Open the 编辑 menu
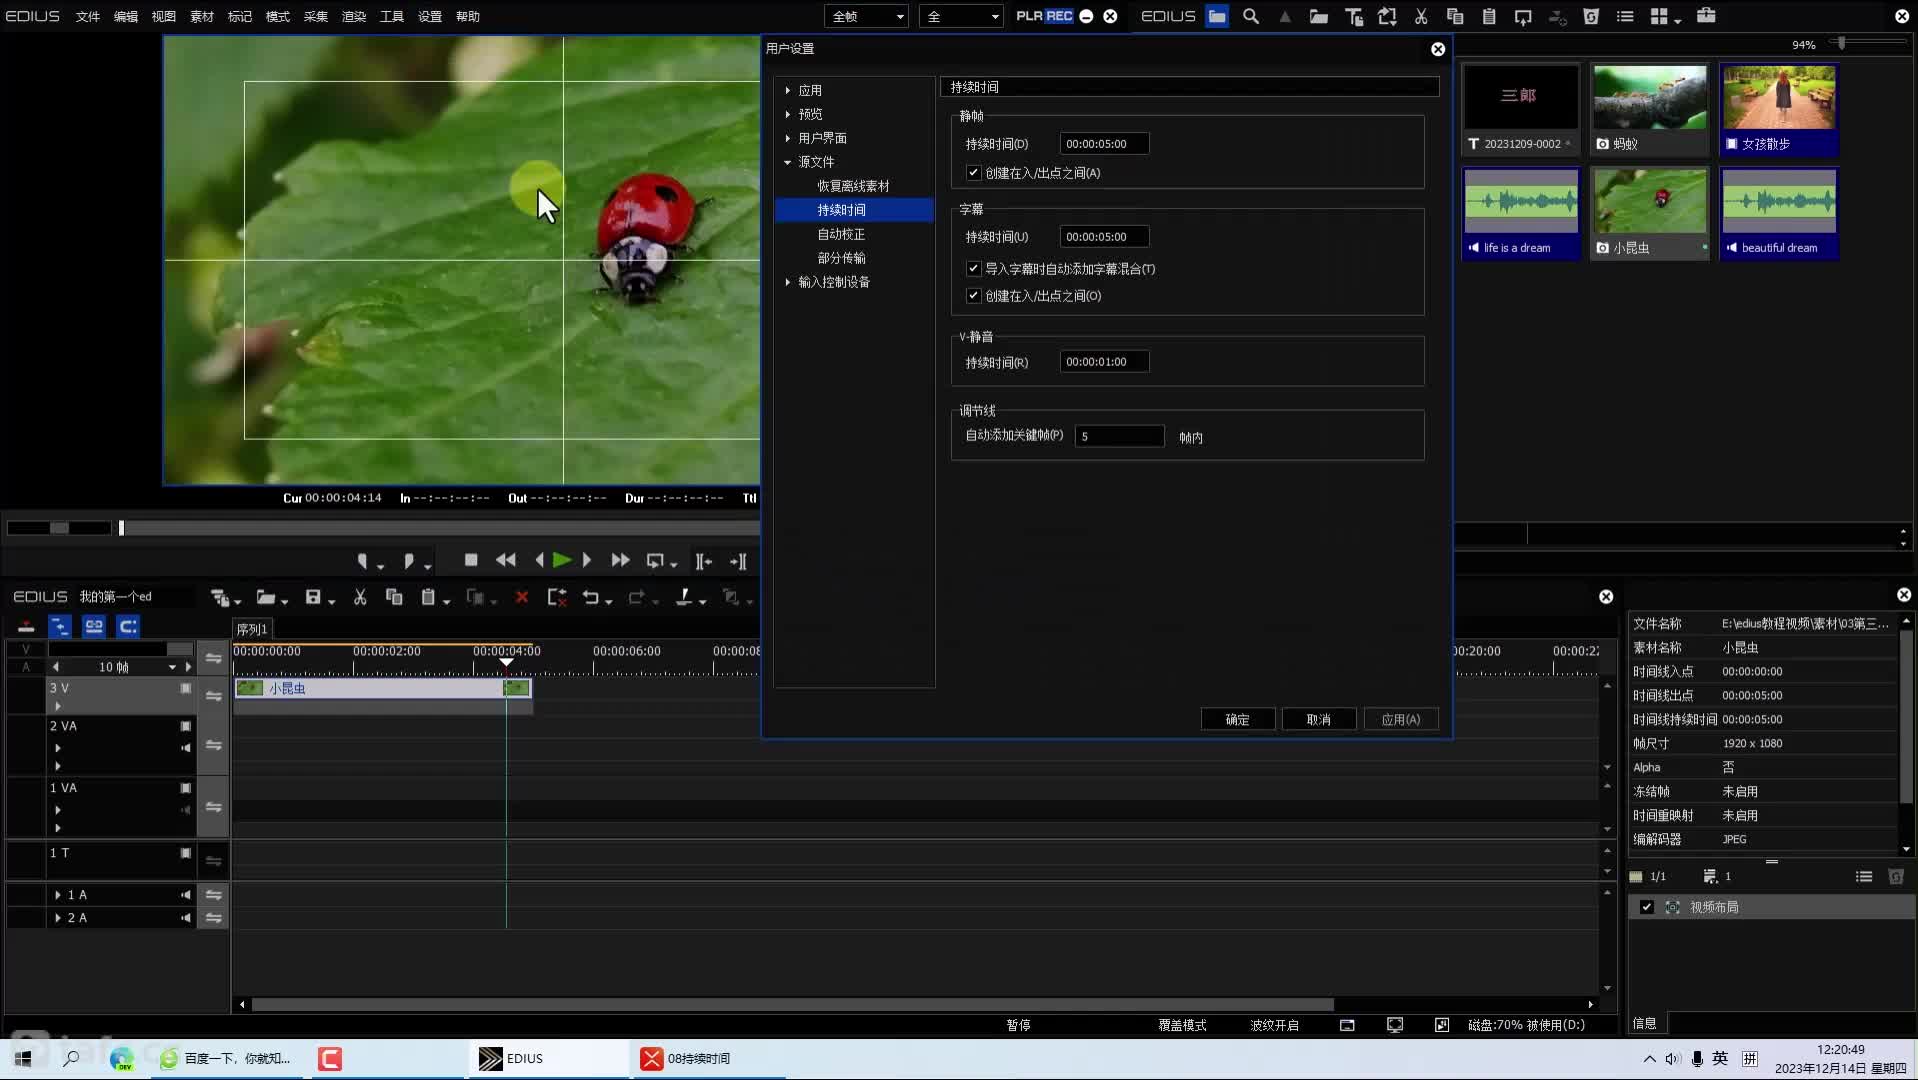The height and width of the screenshot is (1080, 1918). coord(126,16)
